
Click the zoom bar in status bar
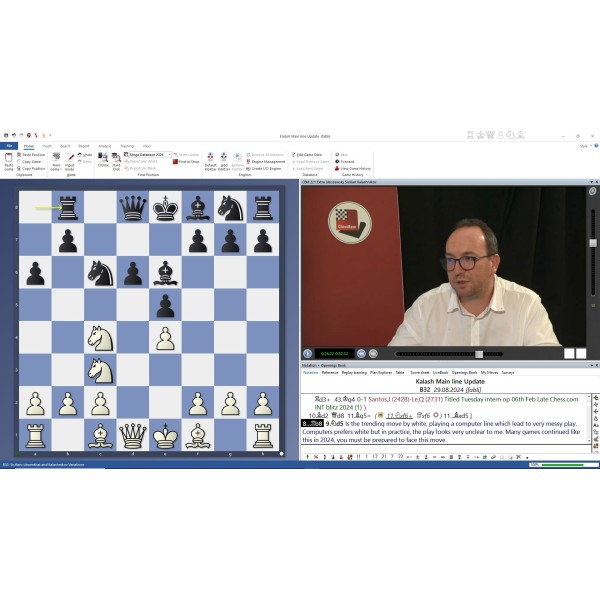pos(562,465)
